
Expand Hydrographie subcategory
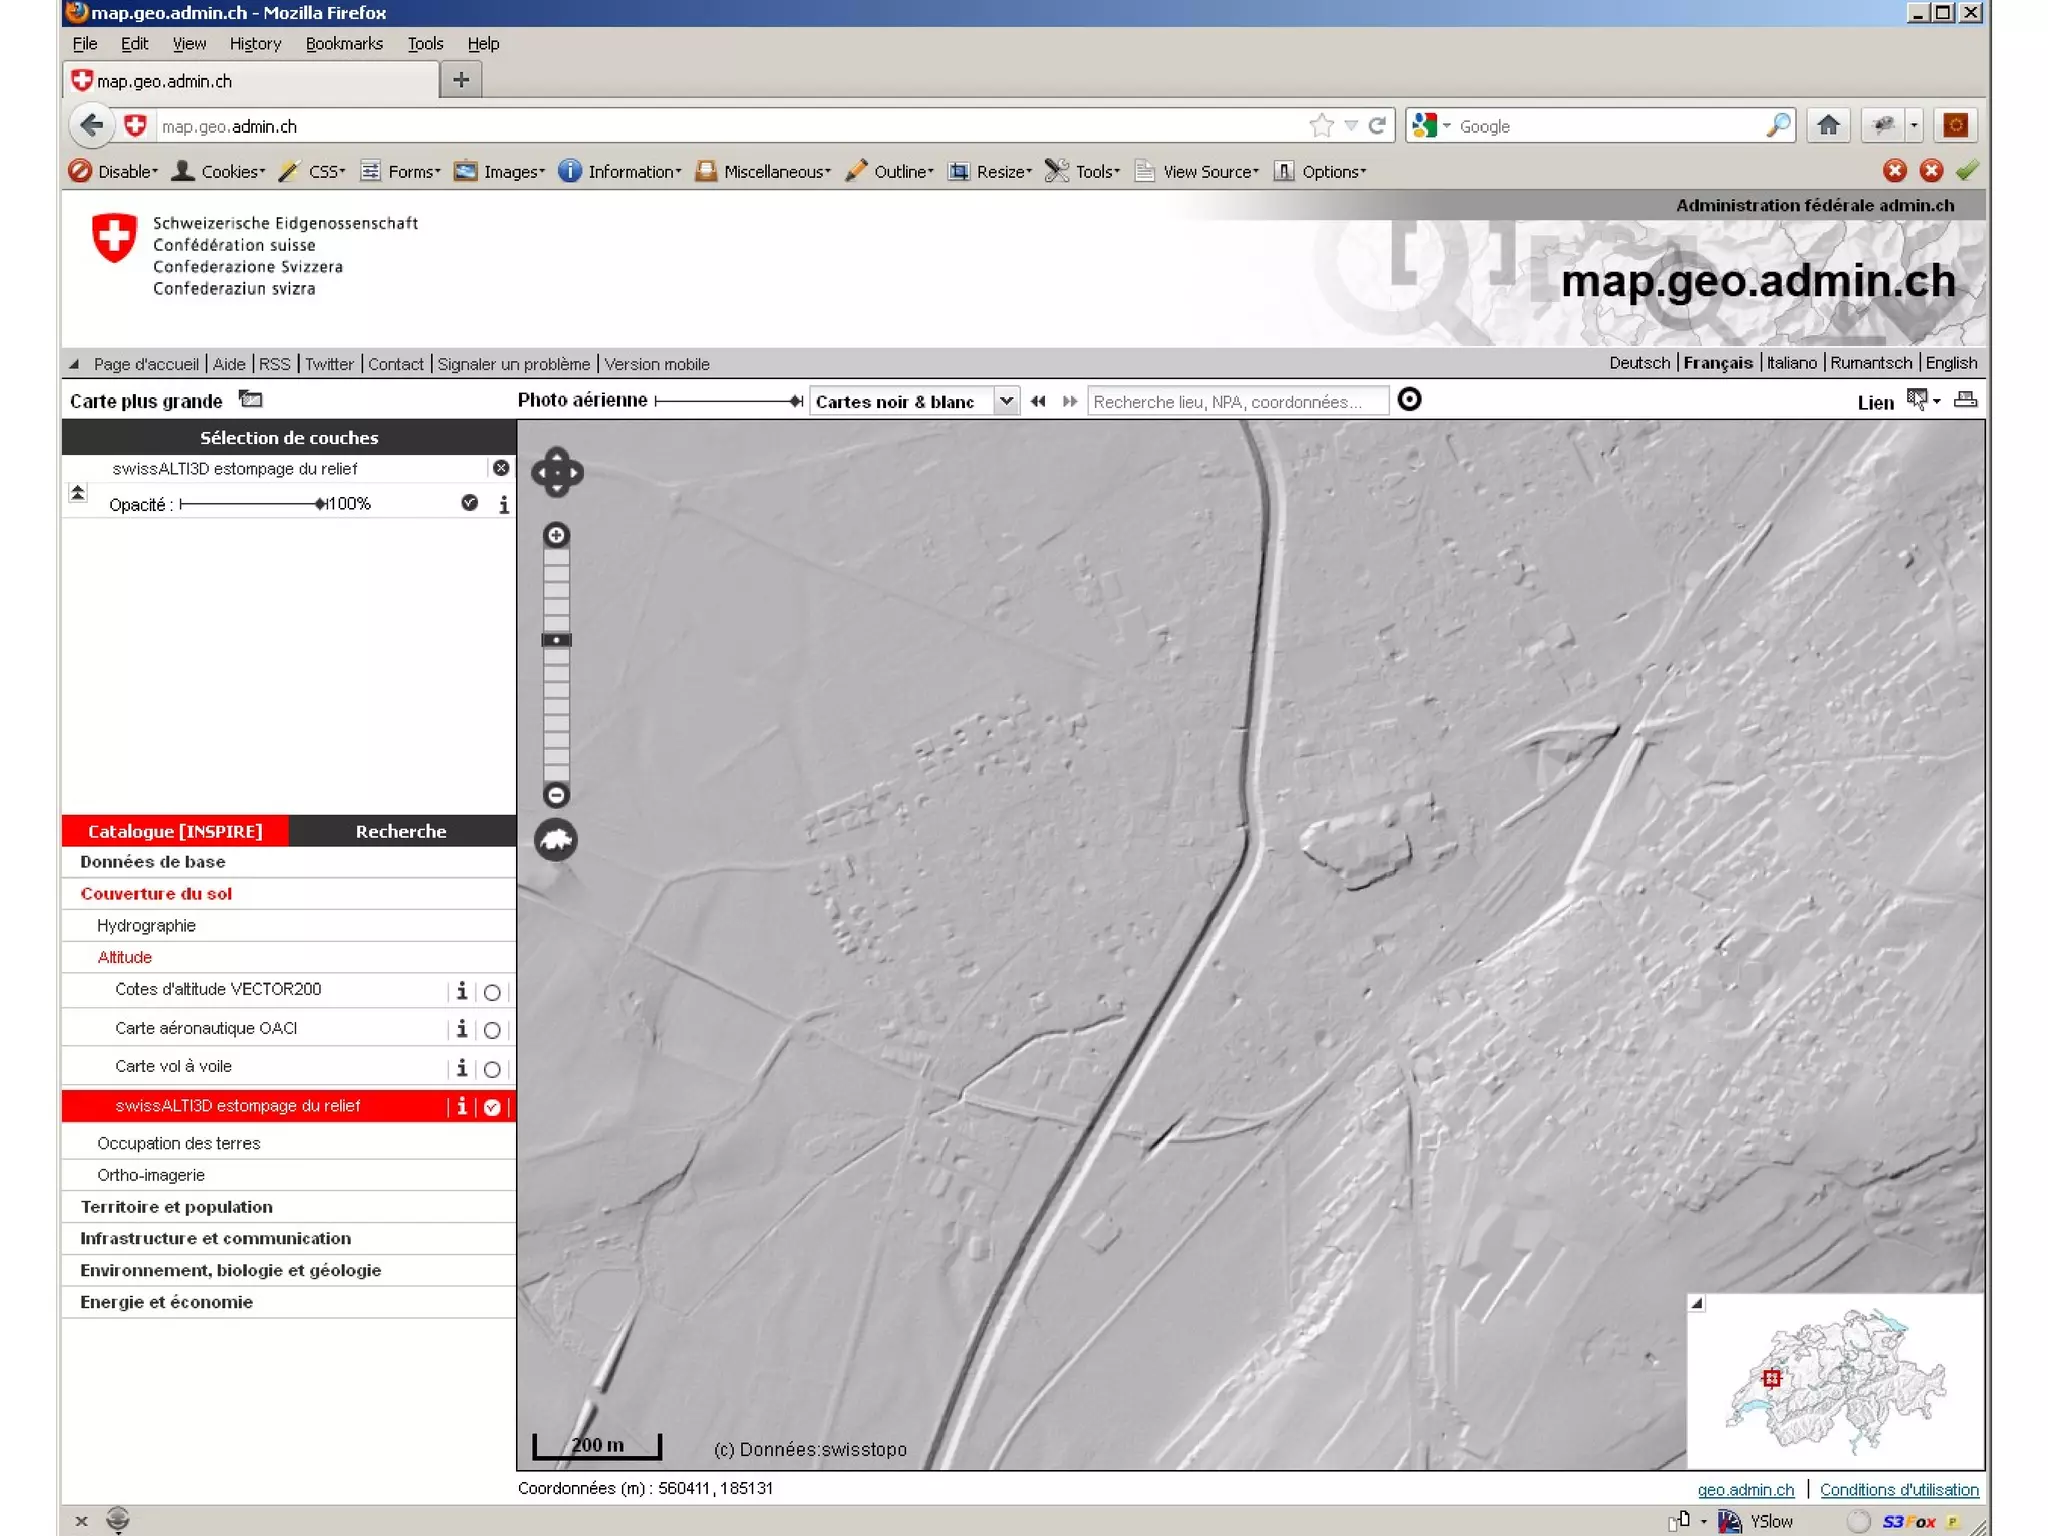coord(146,926)
